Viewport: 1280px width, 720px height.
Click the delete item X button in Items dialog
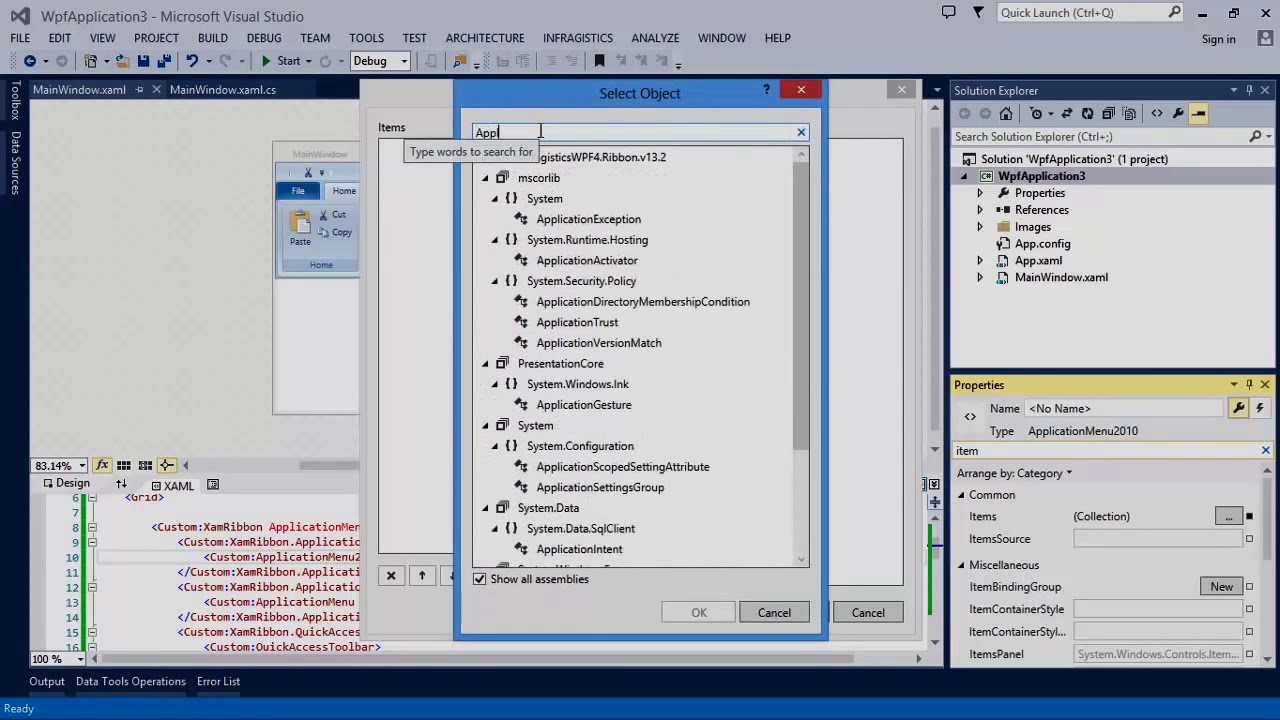point(391,575)
